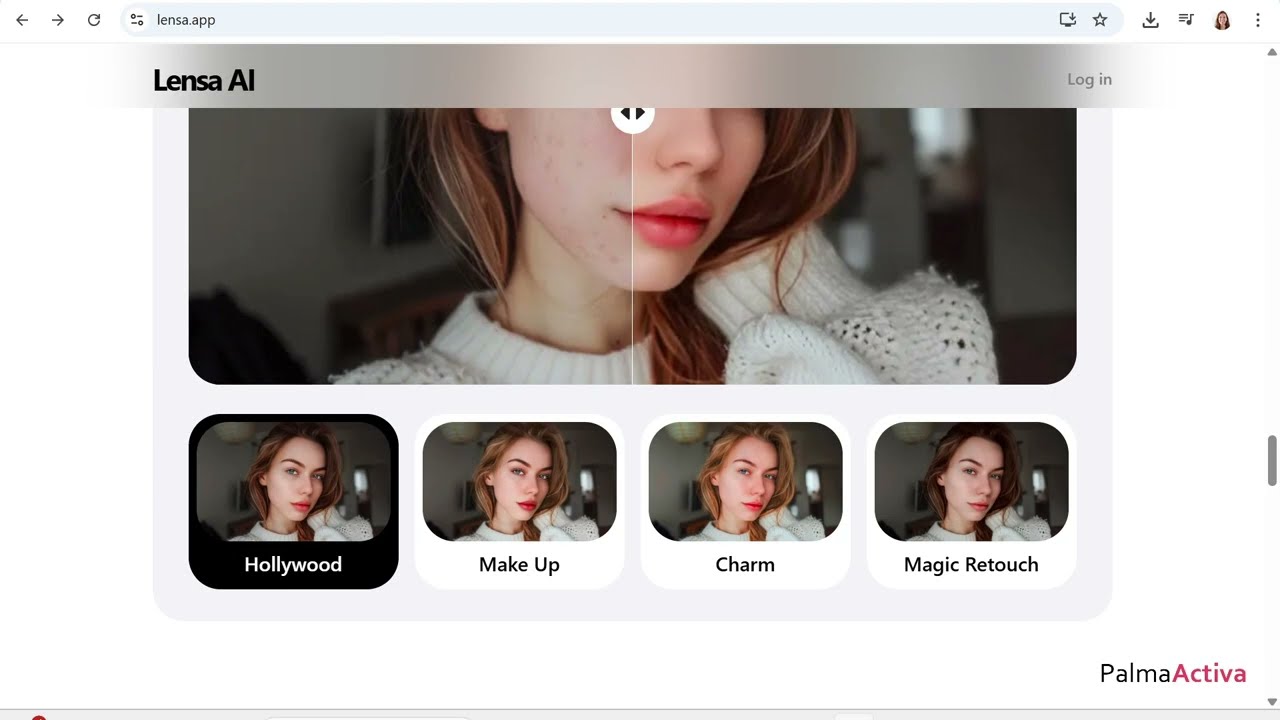Image resolution: width=1280 pixels, height=720 pixels.
Task: Open the Chrome profile avatar
Action: [x=1222, y=20]
